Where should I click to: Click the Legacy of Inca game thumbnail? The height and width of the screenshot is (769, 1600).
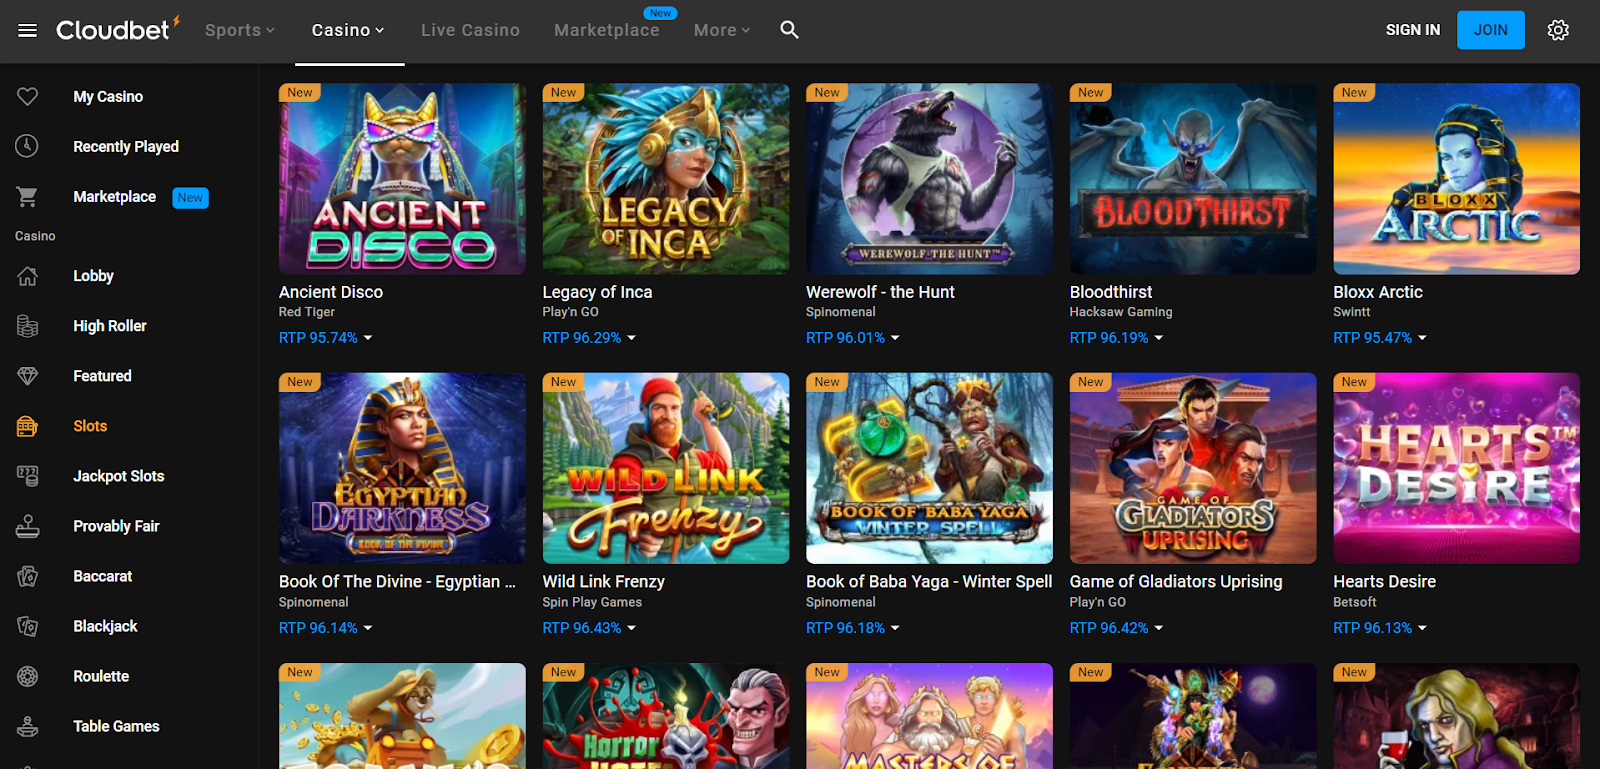[666, 179]
